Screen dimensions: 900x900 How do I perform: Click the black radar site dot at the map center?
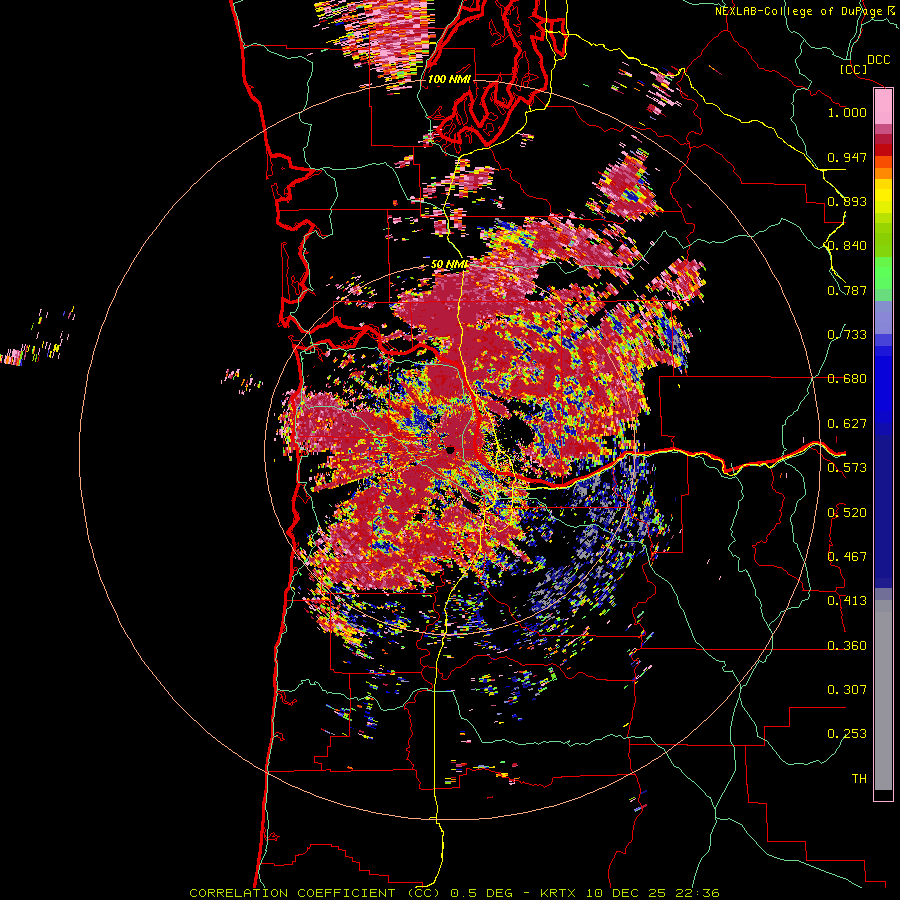[x=450, y=451]
